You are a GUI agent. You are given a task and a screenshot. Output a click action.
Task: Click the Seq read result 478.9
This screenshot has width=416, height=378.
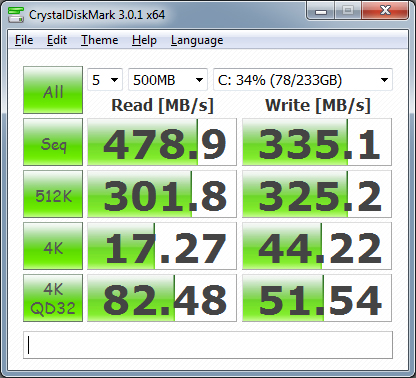162,142
